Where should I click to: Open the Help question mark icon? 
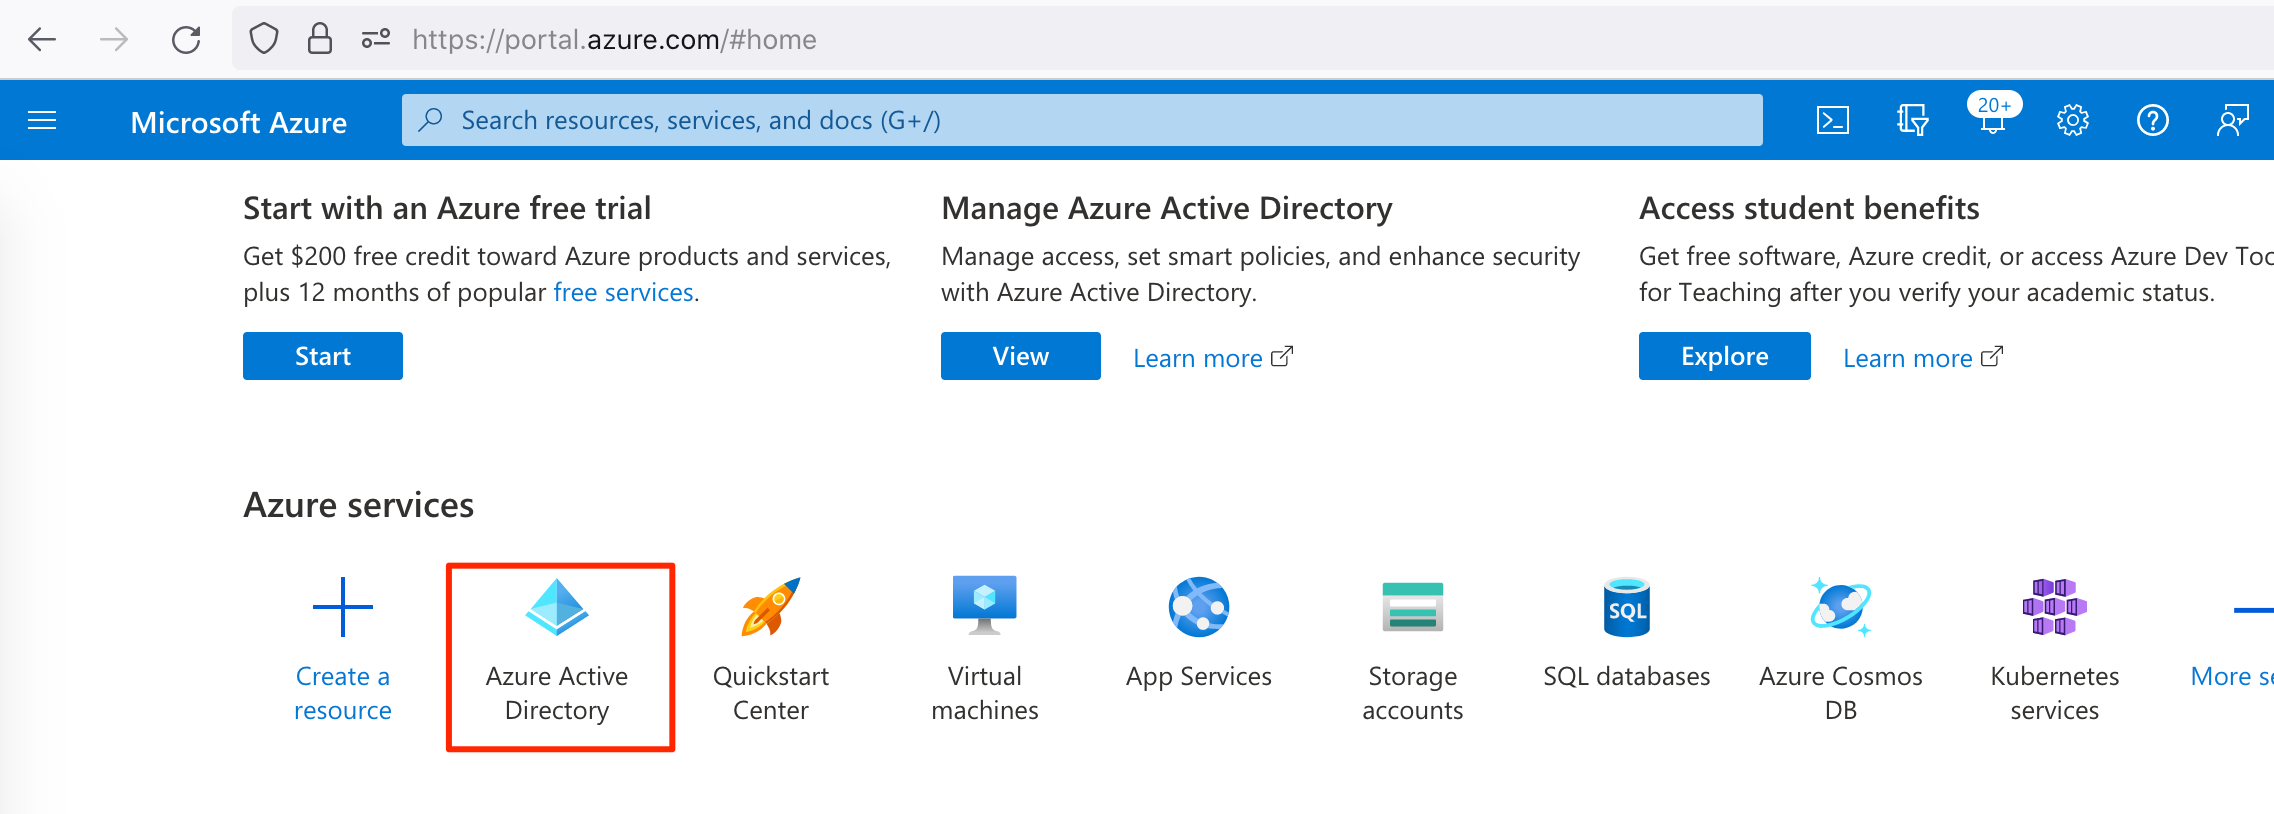(x=2153, y=121)
